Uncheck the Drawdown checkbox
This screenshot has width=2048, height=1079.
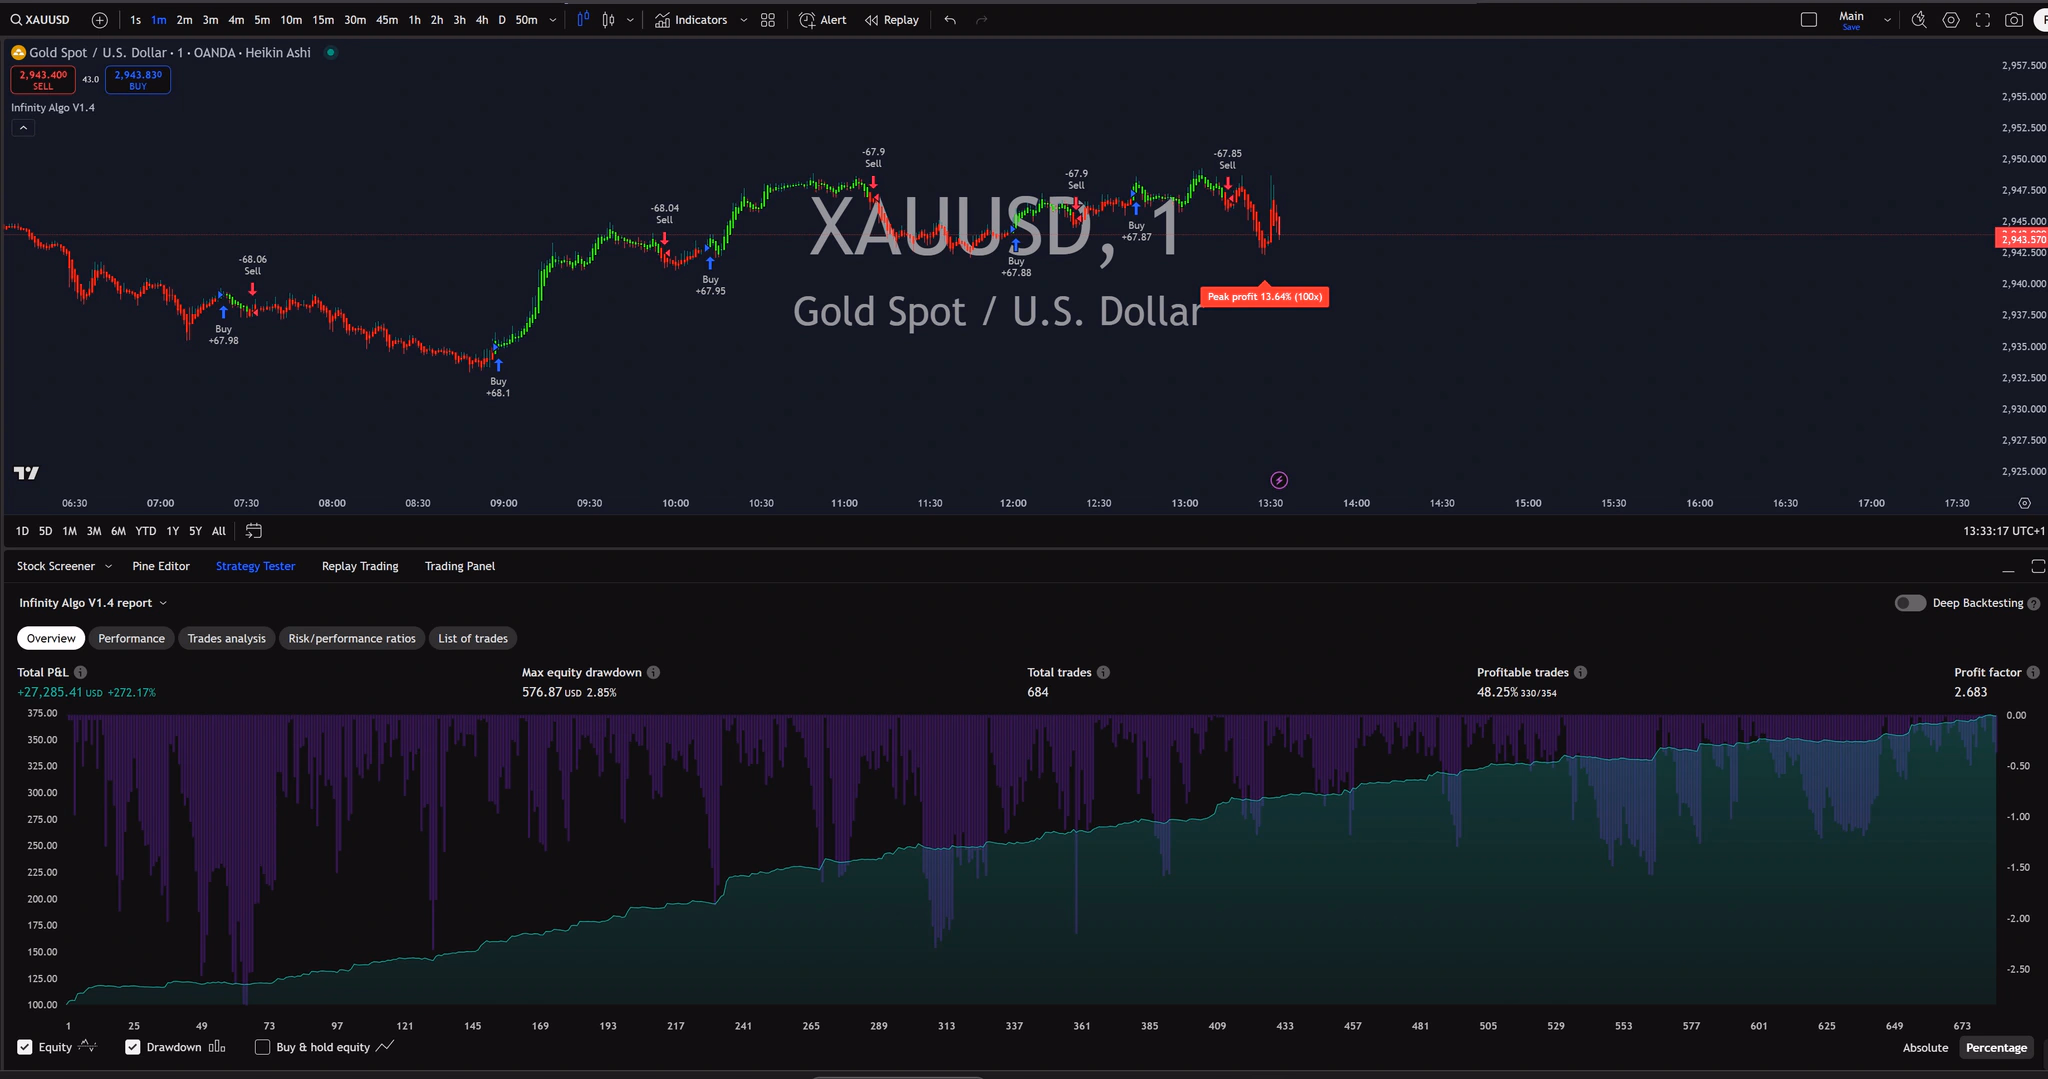pos(132,1047)
